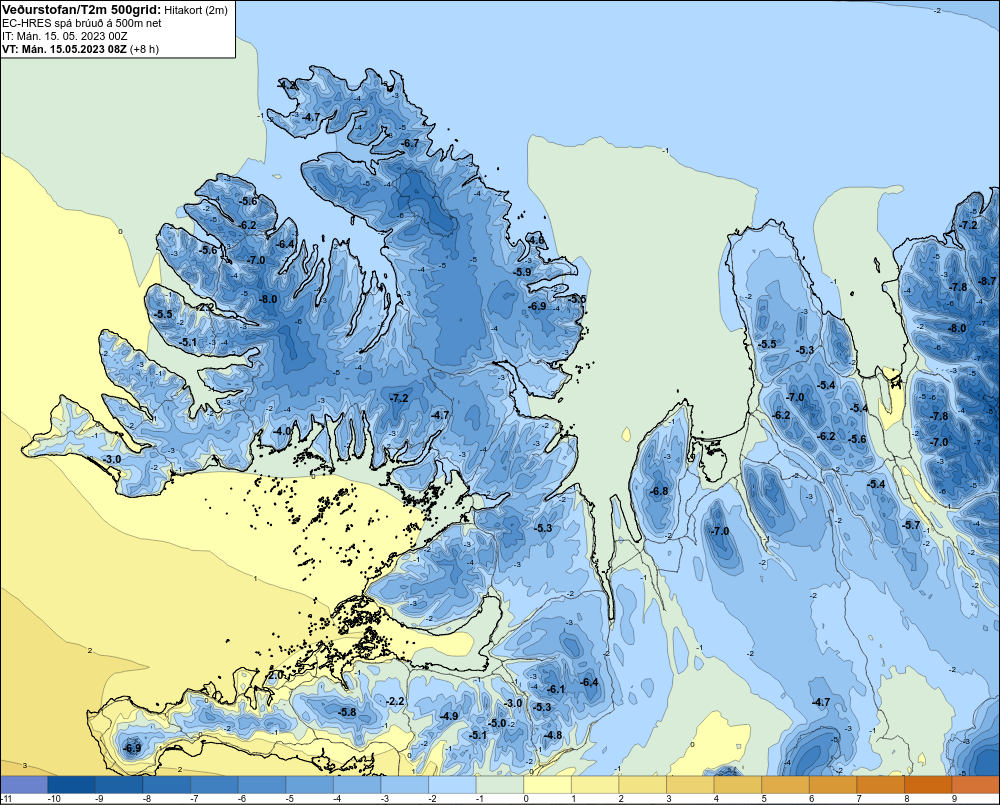Click the pale yellow swatch between 0 and 1
Viewport: 1000px width, 805px height.
point(548,784)
